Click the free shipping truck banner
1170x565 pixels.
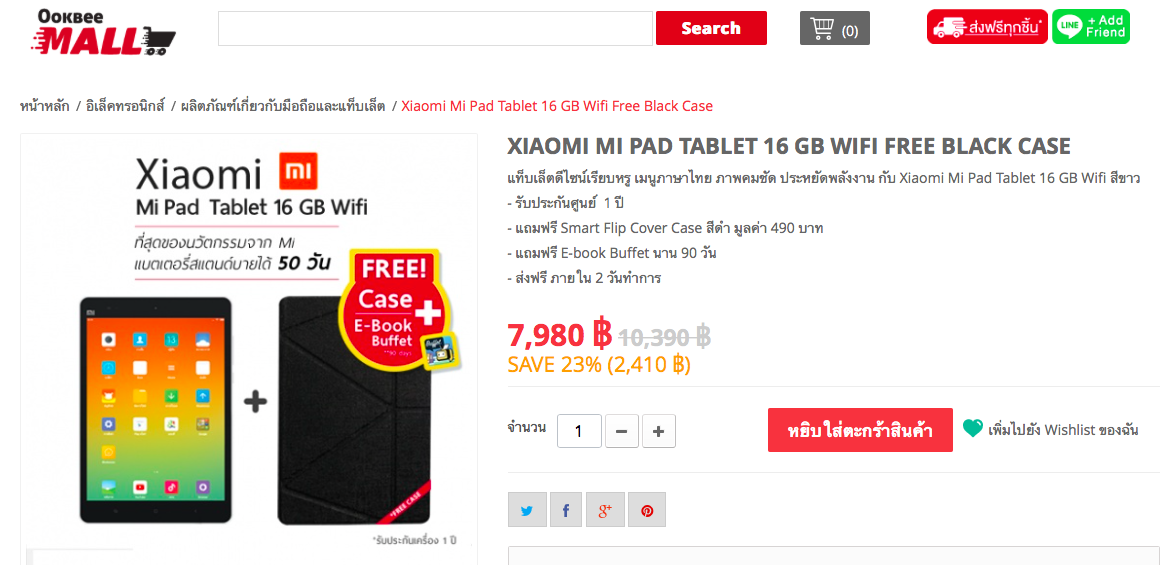[987, 27]
